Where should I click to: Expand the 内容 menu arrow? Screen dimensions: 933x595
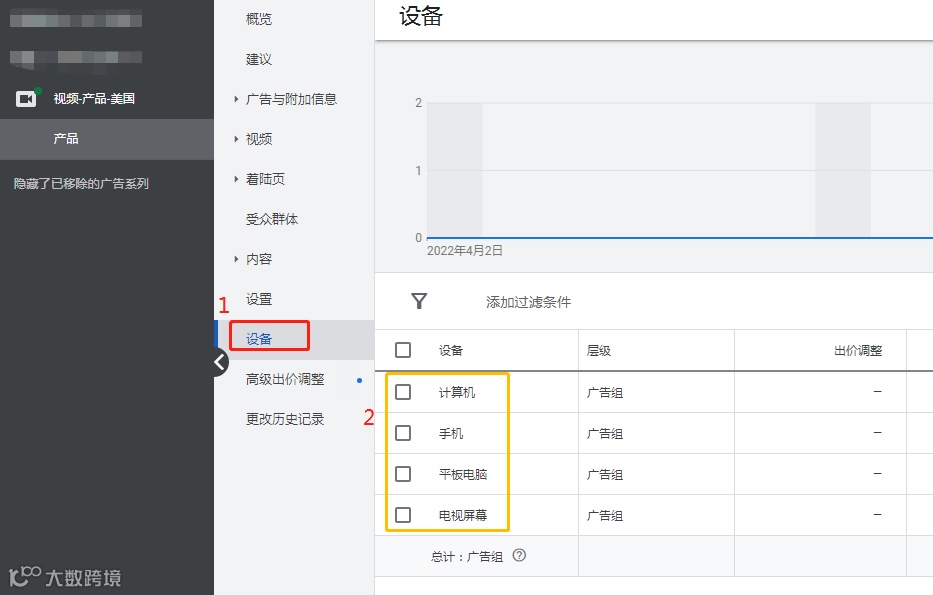pyautogui.click(x=236, y=259)
